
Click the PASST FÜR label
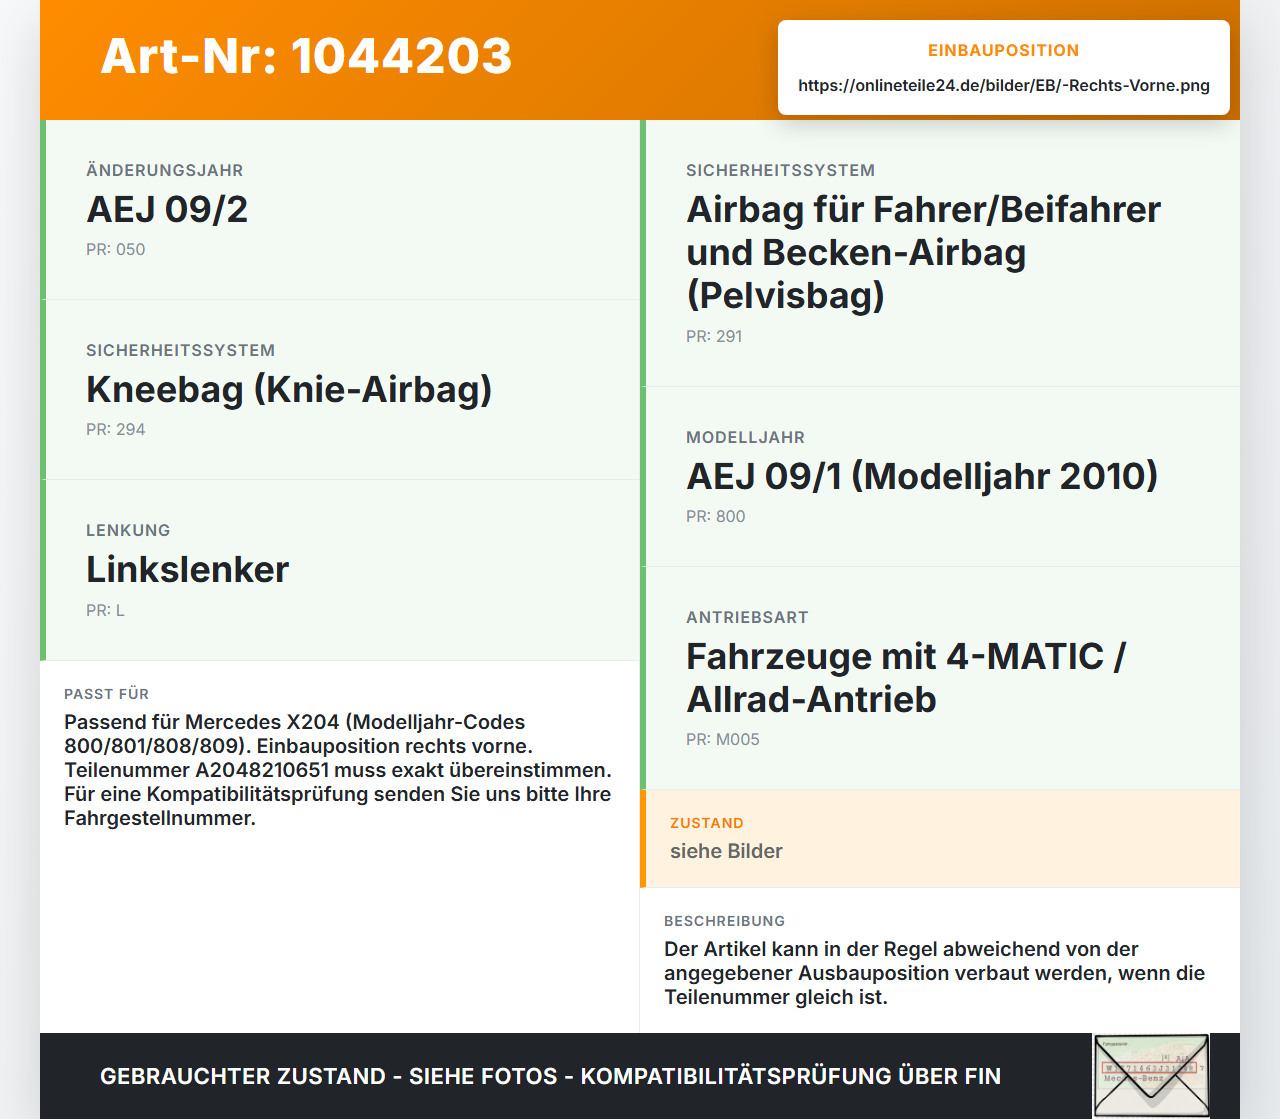107,694
